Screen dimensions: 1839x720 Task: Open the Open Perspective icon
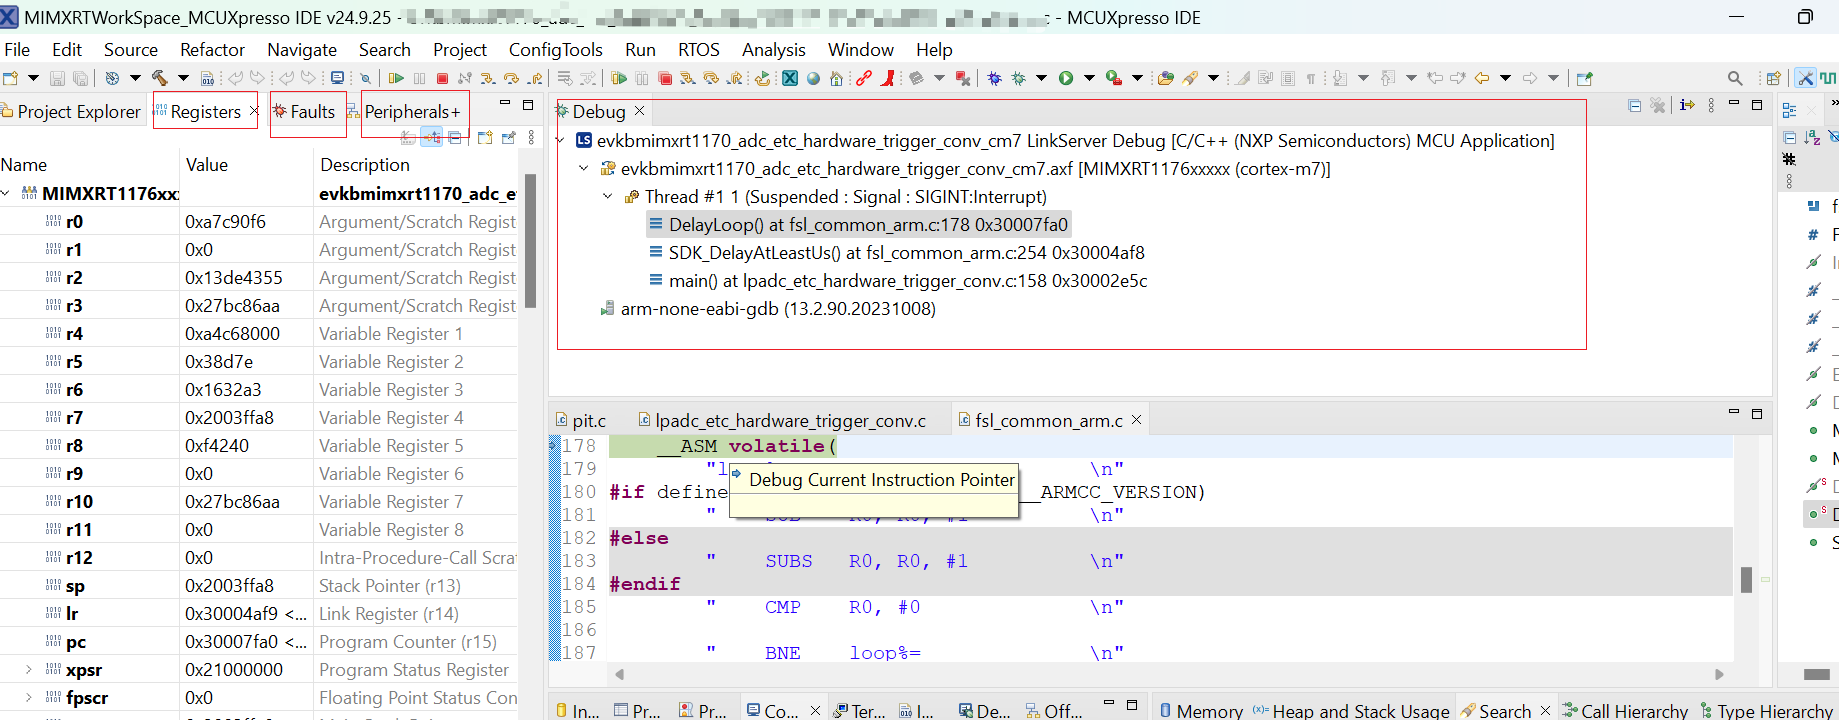click(x=1773, y=78)
